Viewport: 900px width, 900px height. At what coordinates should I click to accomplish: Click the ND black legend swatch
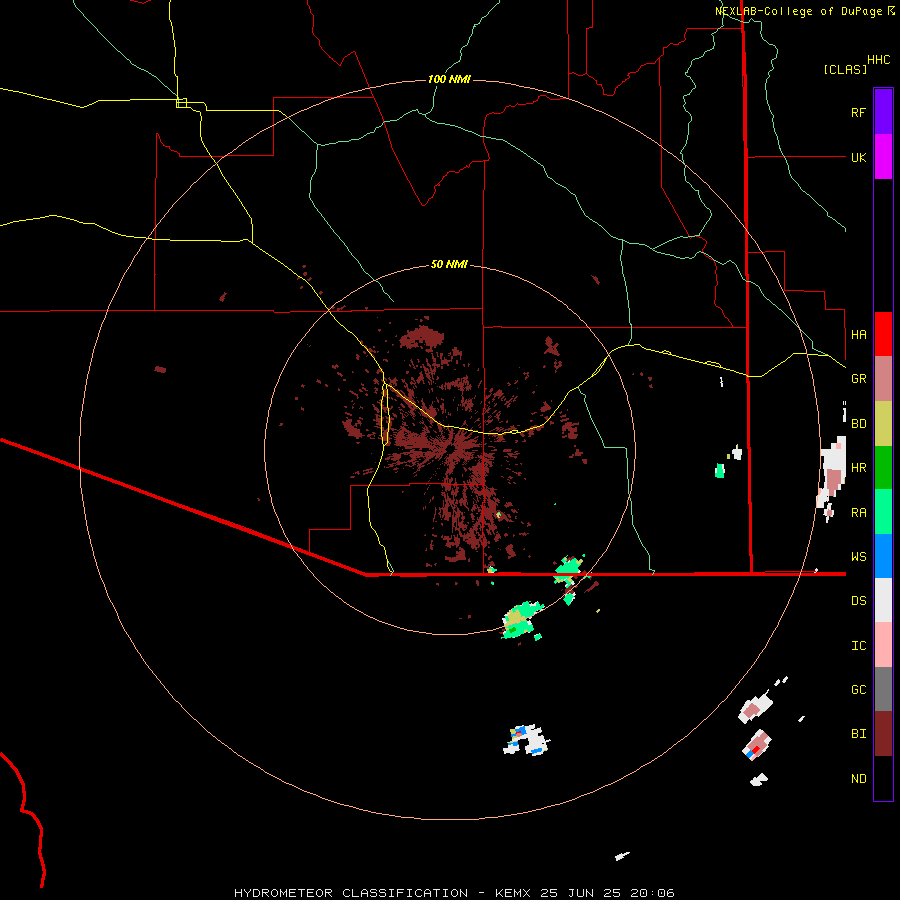coord(883,778)
